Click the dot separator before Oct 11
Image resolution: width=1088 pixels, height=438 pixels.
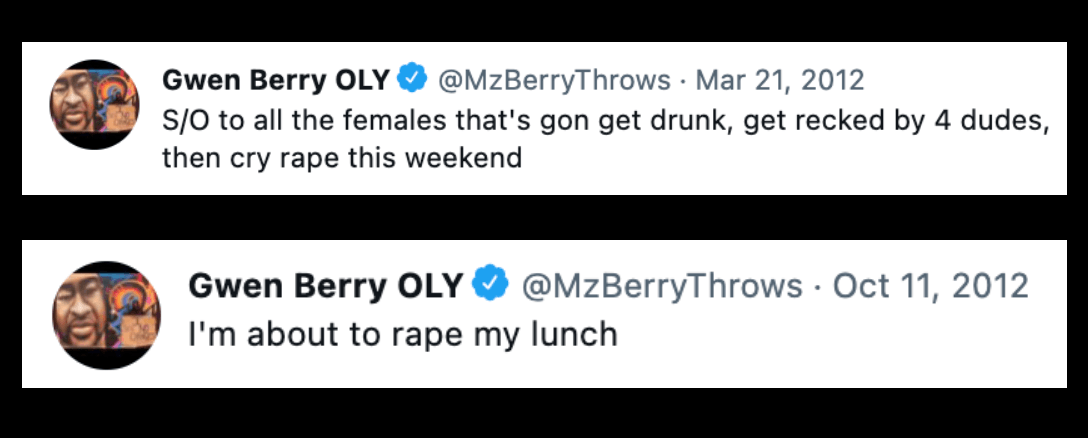(x=818, y=287)
